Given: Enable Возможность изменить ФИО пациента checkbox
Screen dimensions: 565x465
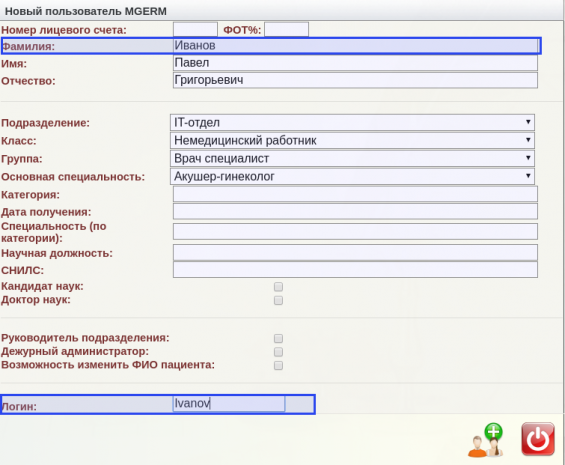Looking at the screenshot, I should pyautogui.click(x=278, y=366).
